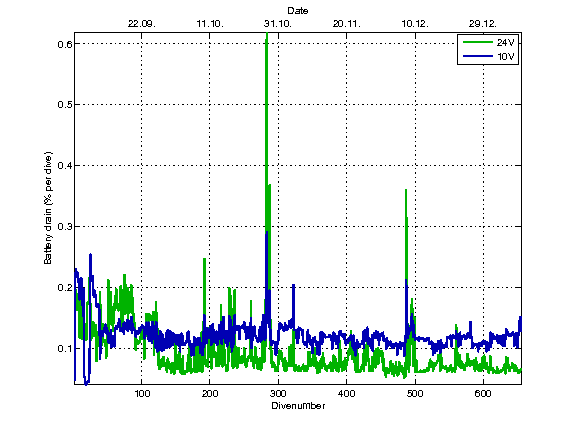Click the tall green spike near dive 285
This screenshot has height=432, width=576.
(267, 129)
